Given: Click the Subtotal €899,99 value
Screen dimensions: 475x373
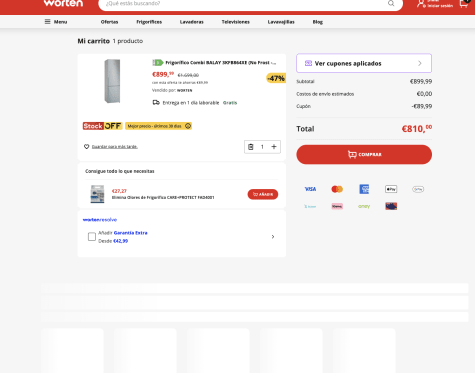Looking at the screenshot, I should click(x=421, y=81).
